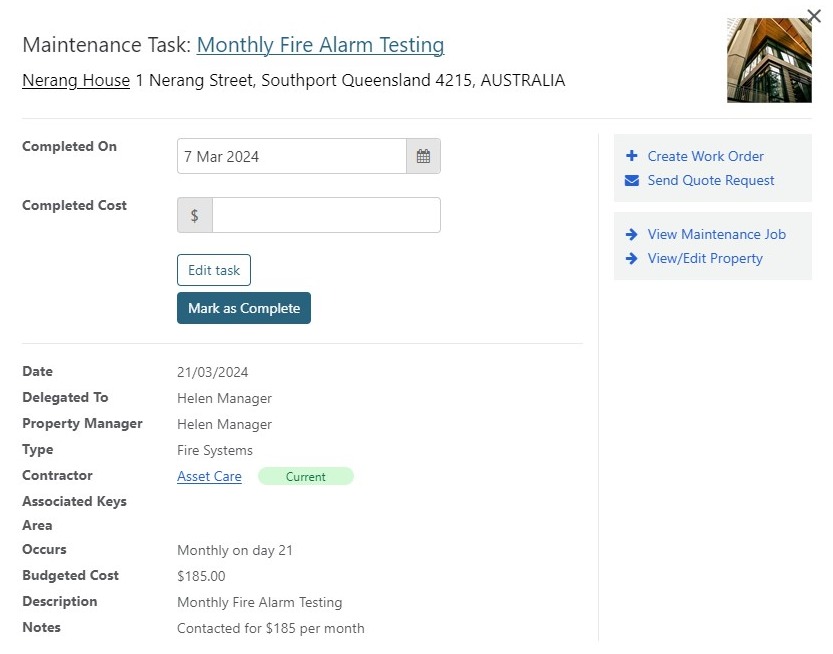Open the Asset Care contractor link
833x654 pixels.
click(209, 477)
